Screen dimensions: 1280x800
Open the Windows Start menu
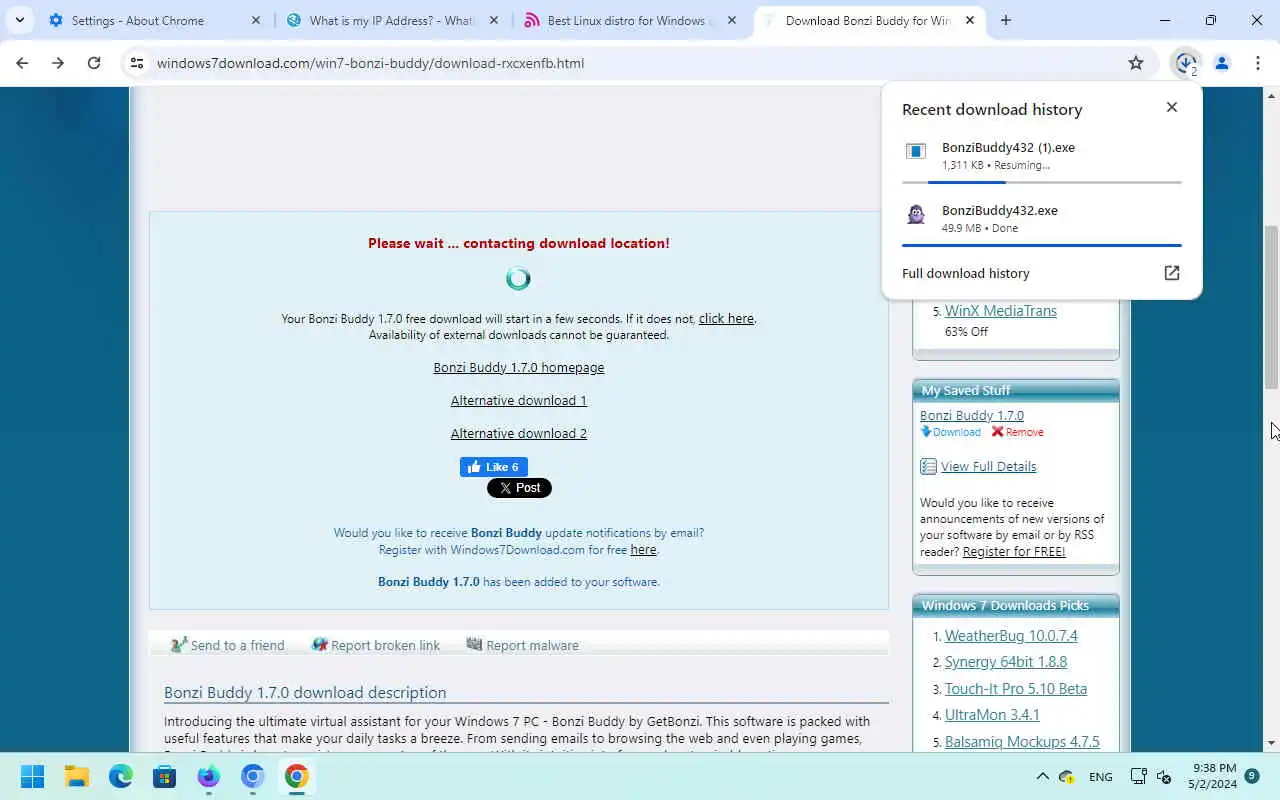point(32,776)
